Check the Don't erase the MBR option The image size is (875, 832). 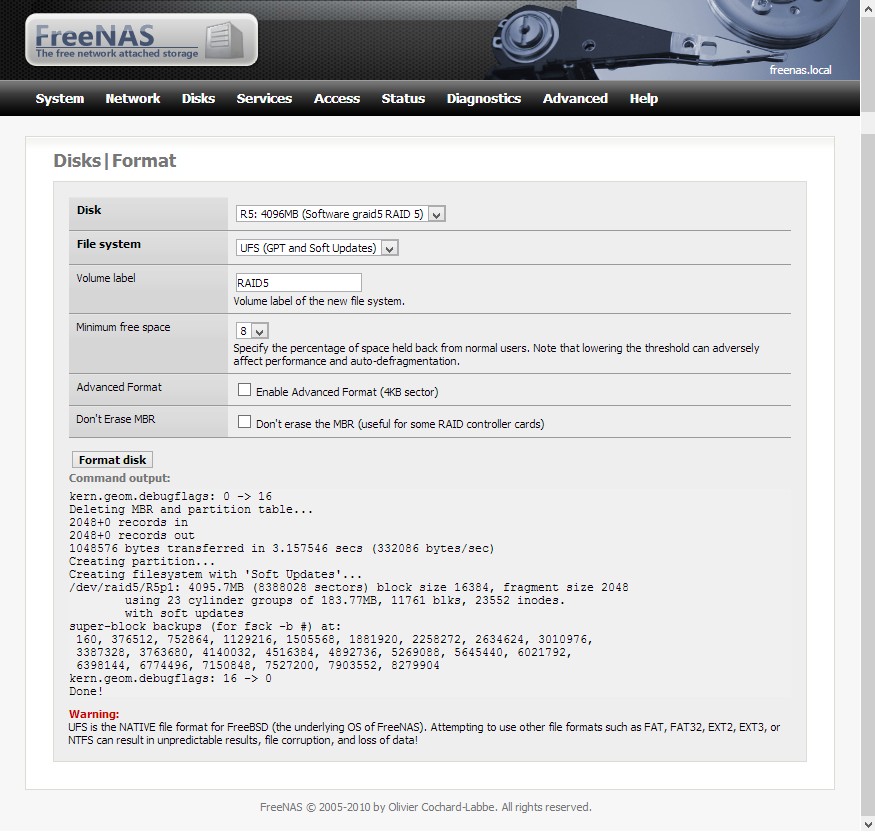pos(243,422)
